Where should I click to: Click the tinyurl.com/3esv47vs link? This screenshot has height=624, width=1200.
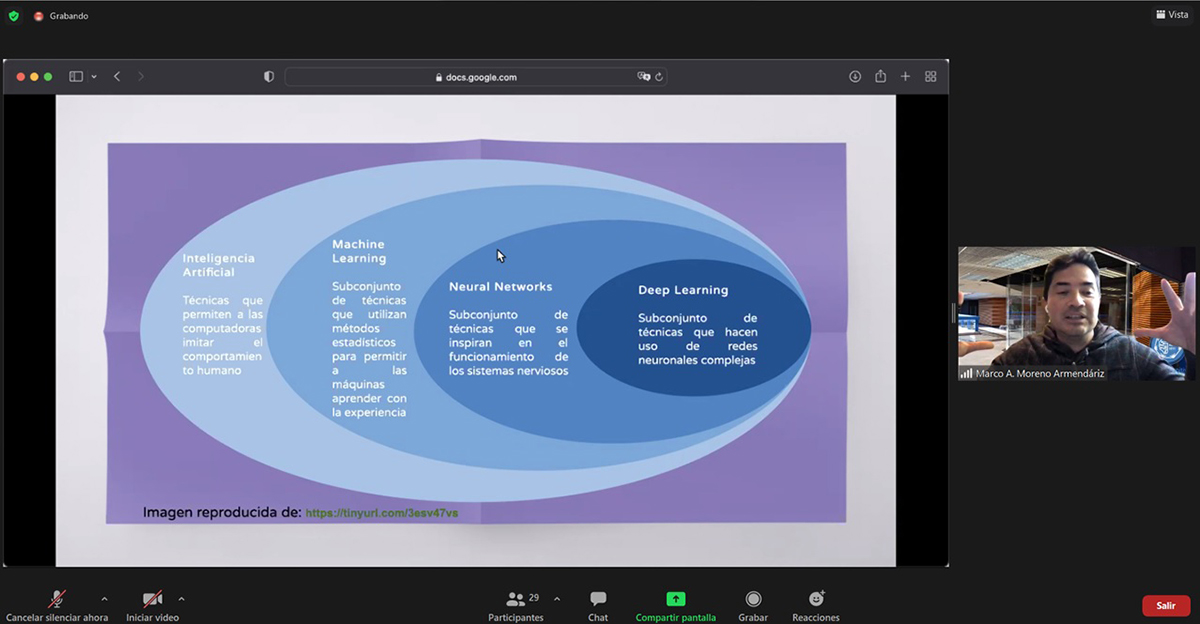pyautogui.click(x=382, y=512)
